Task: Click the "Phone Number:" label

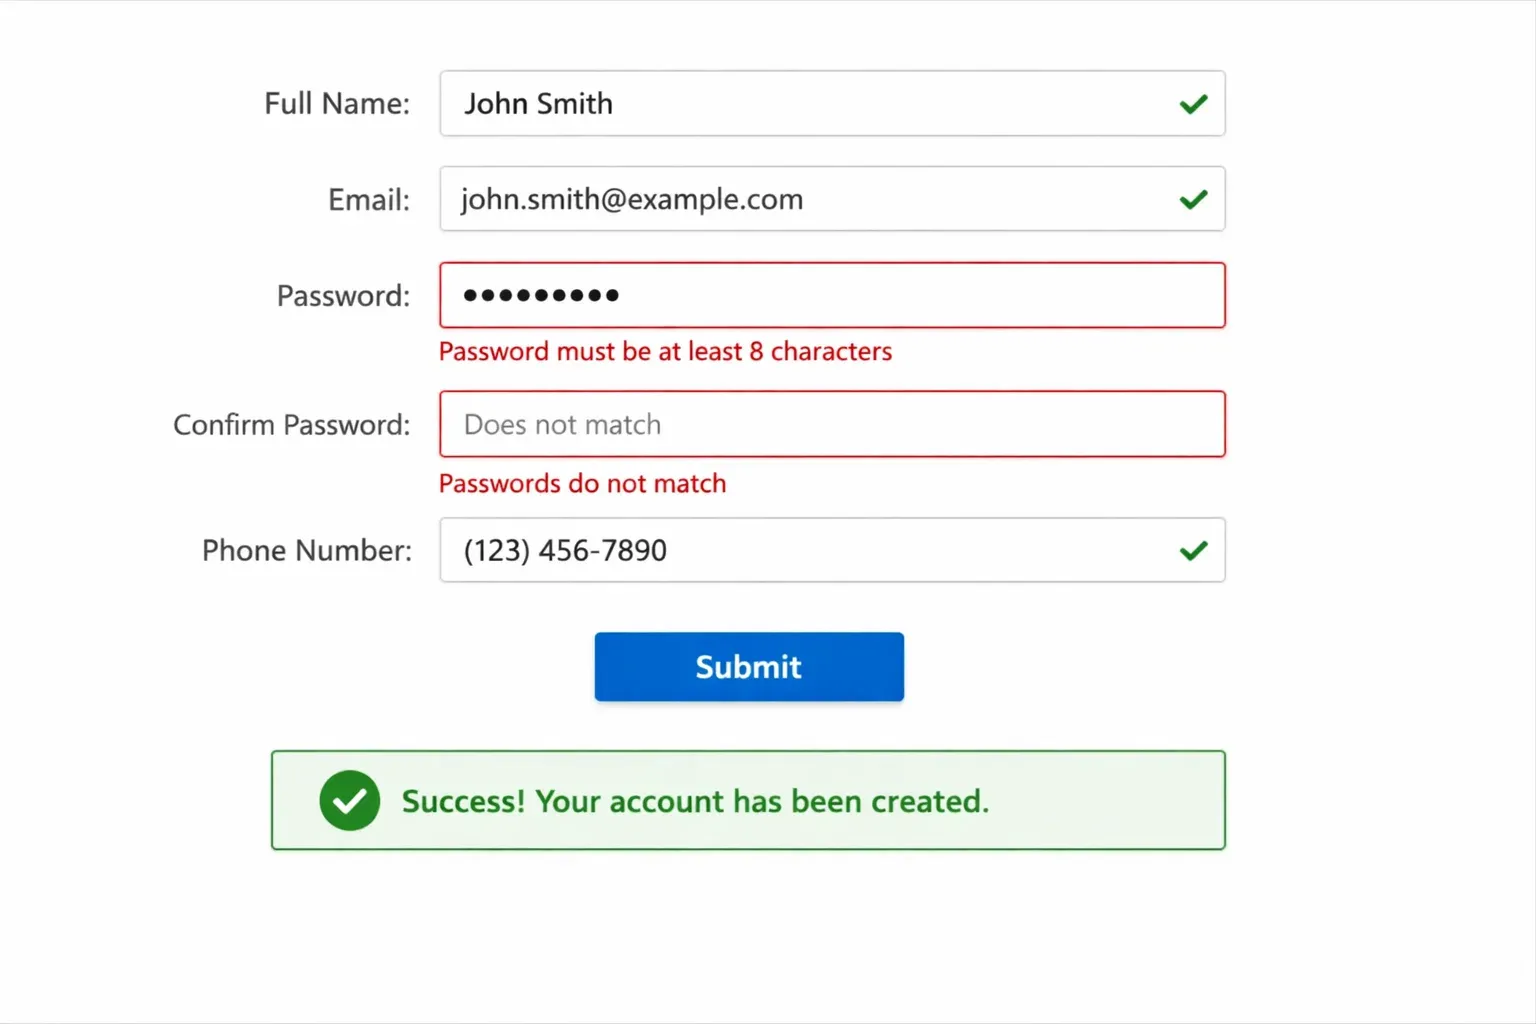Action: coord(306,551)
